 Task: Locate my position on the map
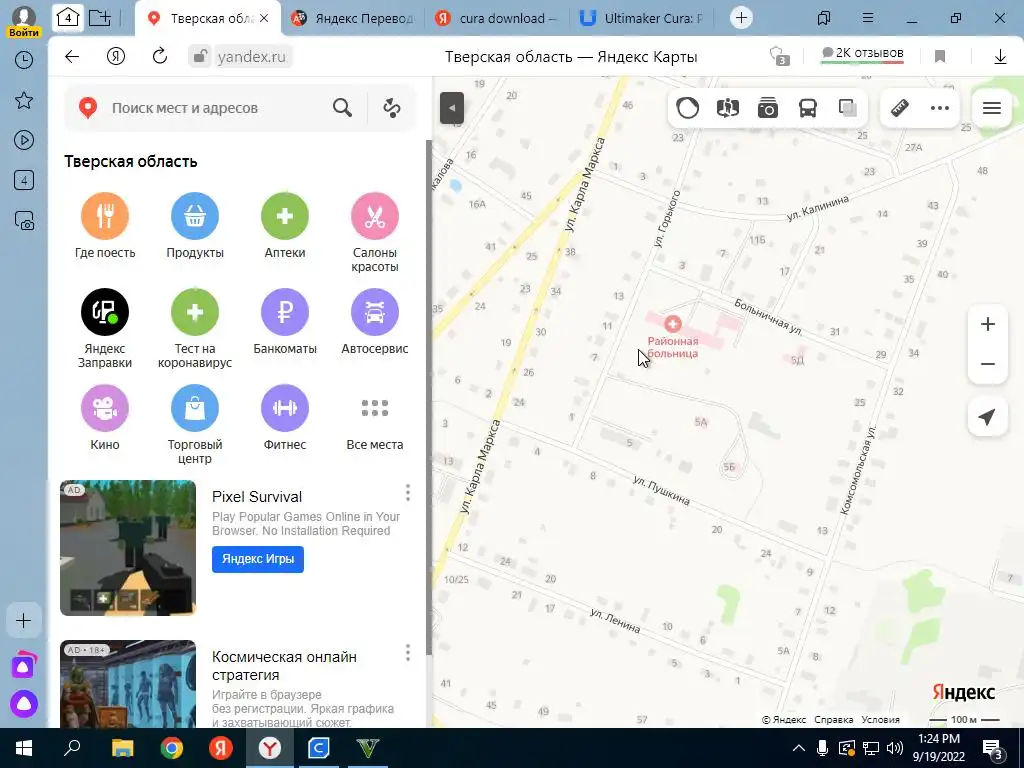point(988,417)
